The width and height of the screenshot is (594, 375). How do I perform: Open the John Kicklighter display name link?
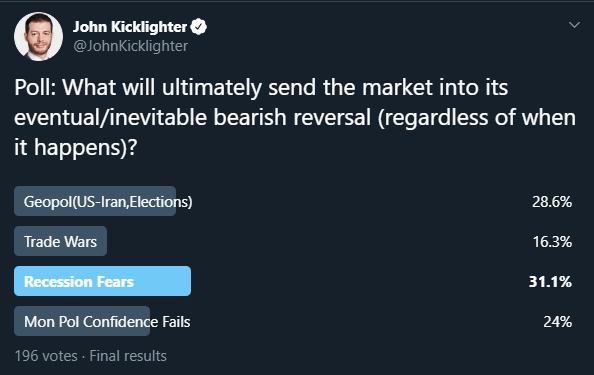tap(130, 27)
